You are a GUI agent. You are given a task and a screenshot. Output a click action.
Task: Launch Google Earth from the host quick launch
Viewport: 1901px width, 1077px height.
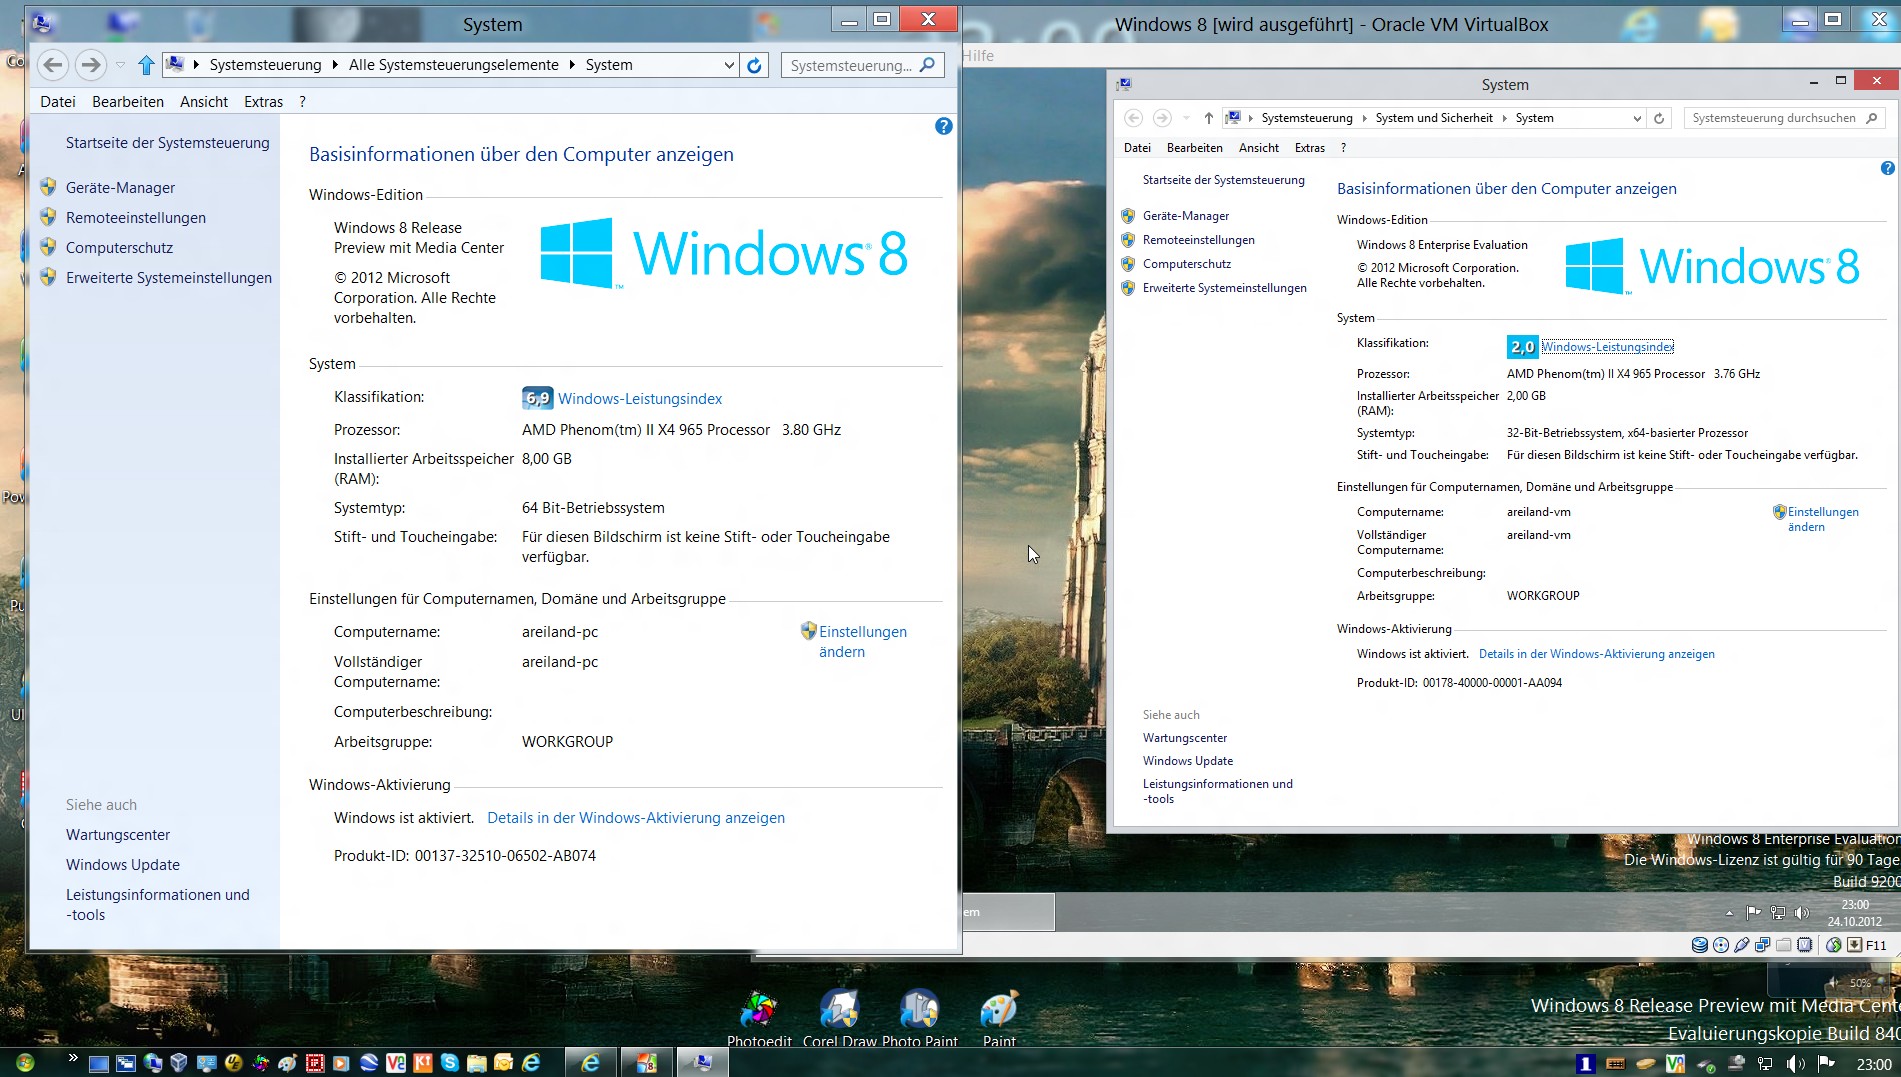[369, 1063]
